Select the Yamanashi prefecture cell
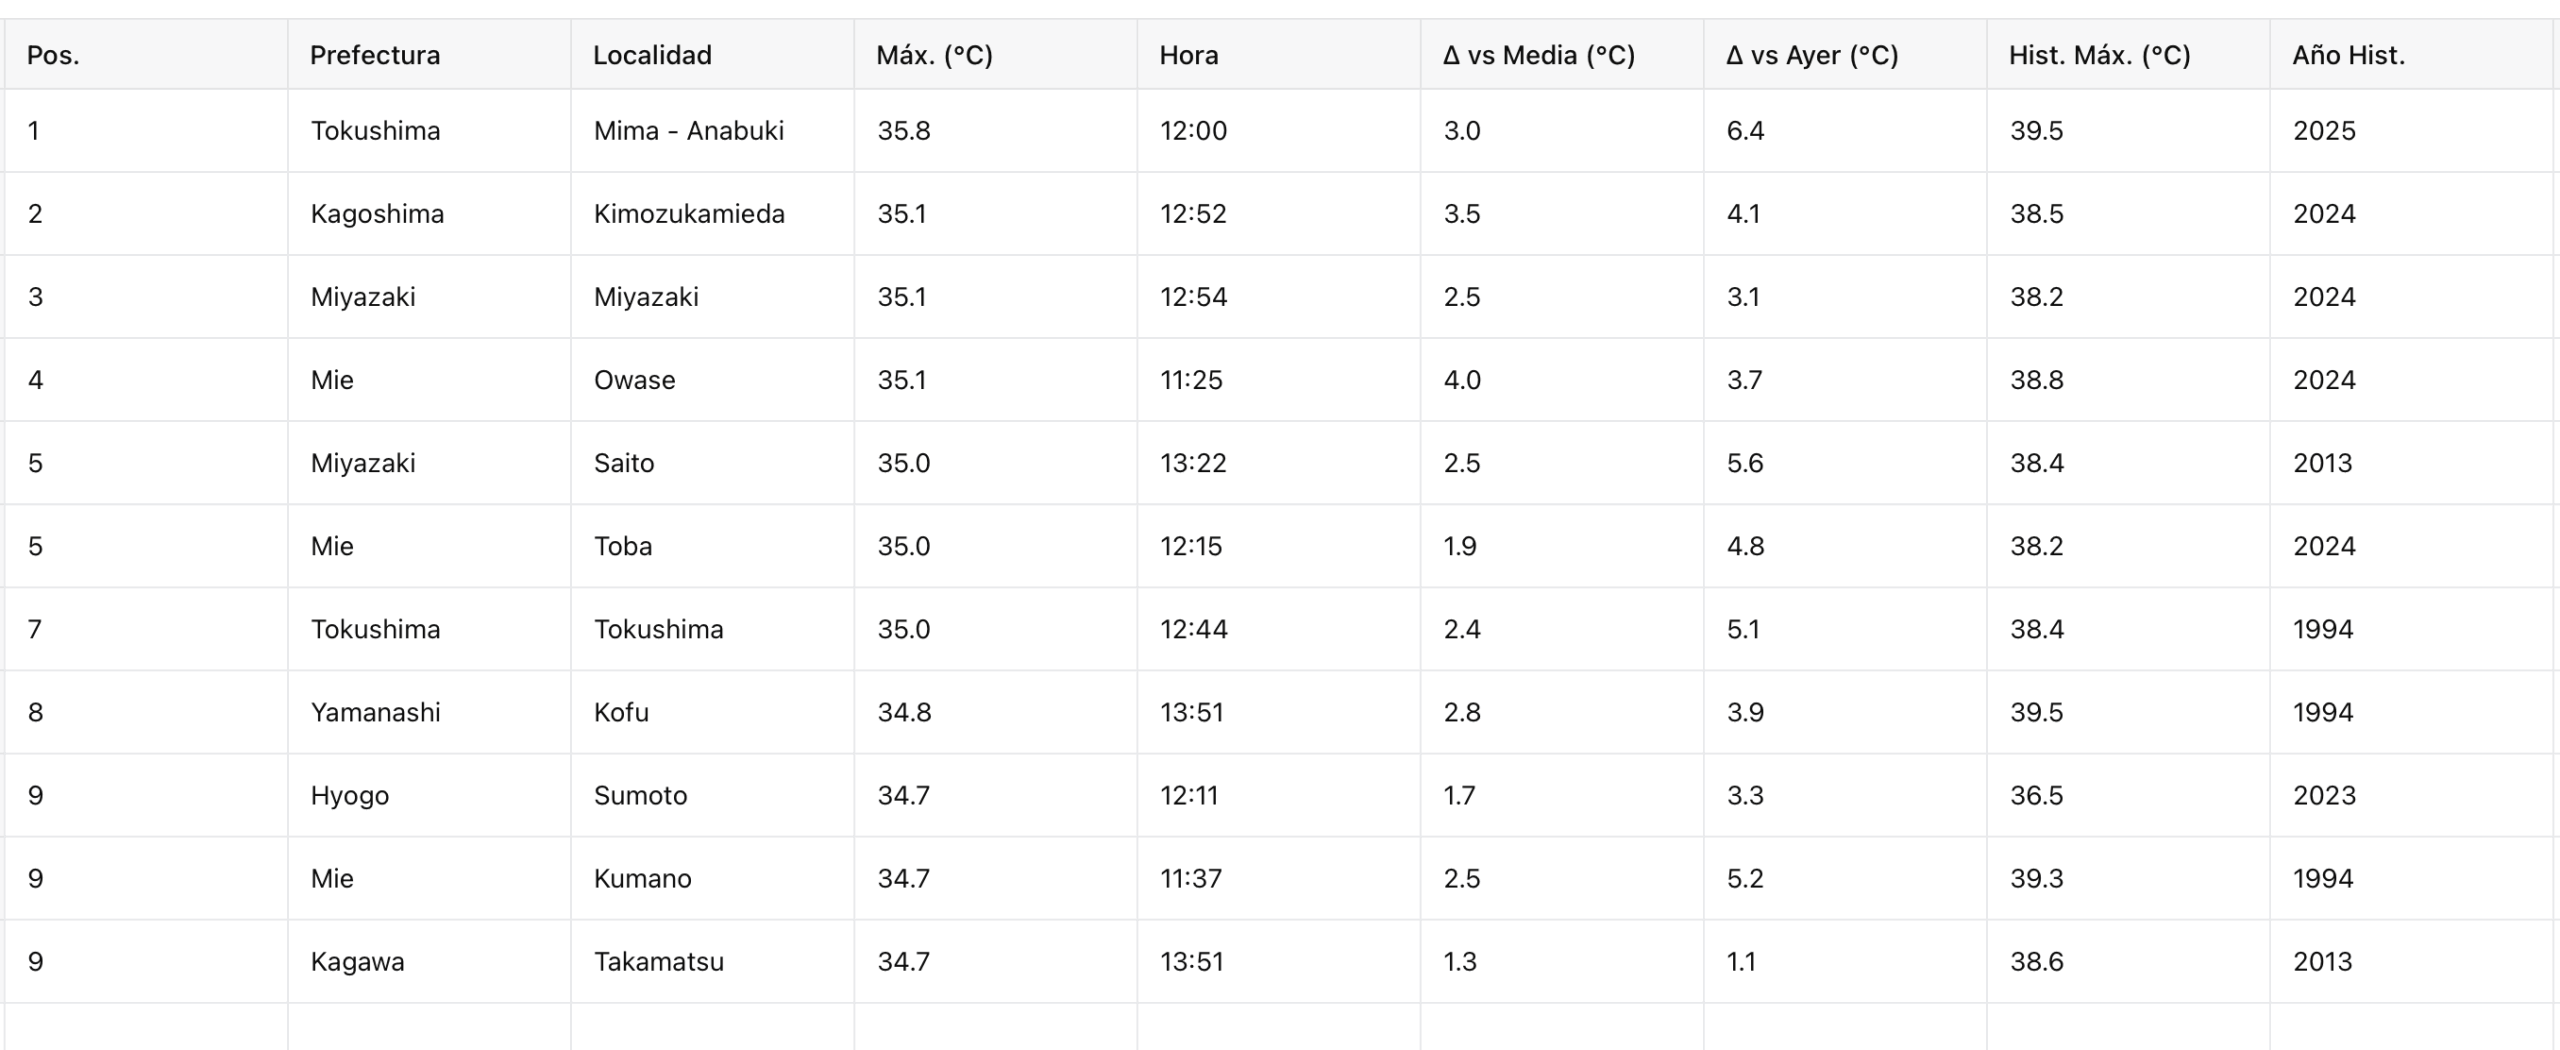Image resolution: width=2560 pixels, height=1050 pixels. tap(375, 712)
